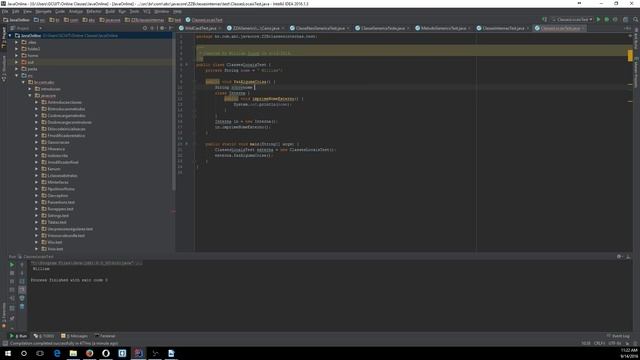Image resolution: width=640 pixels, height=360 pixels.
Task: Click Scroll from Source in Project panel
Action: pos(145,28)
